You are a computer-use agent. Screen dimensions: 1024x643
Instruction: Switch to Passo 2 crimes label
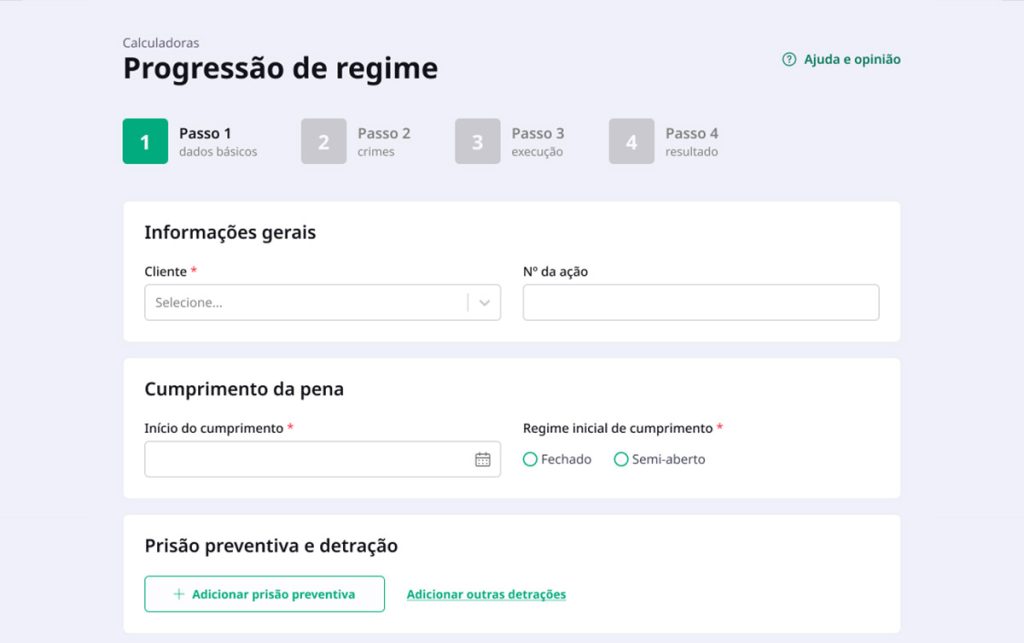(383, 142)
